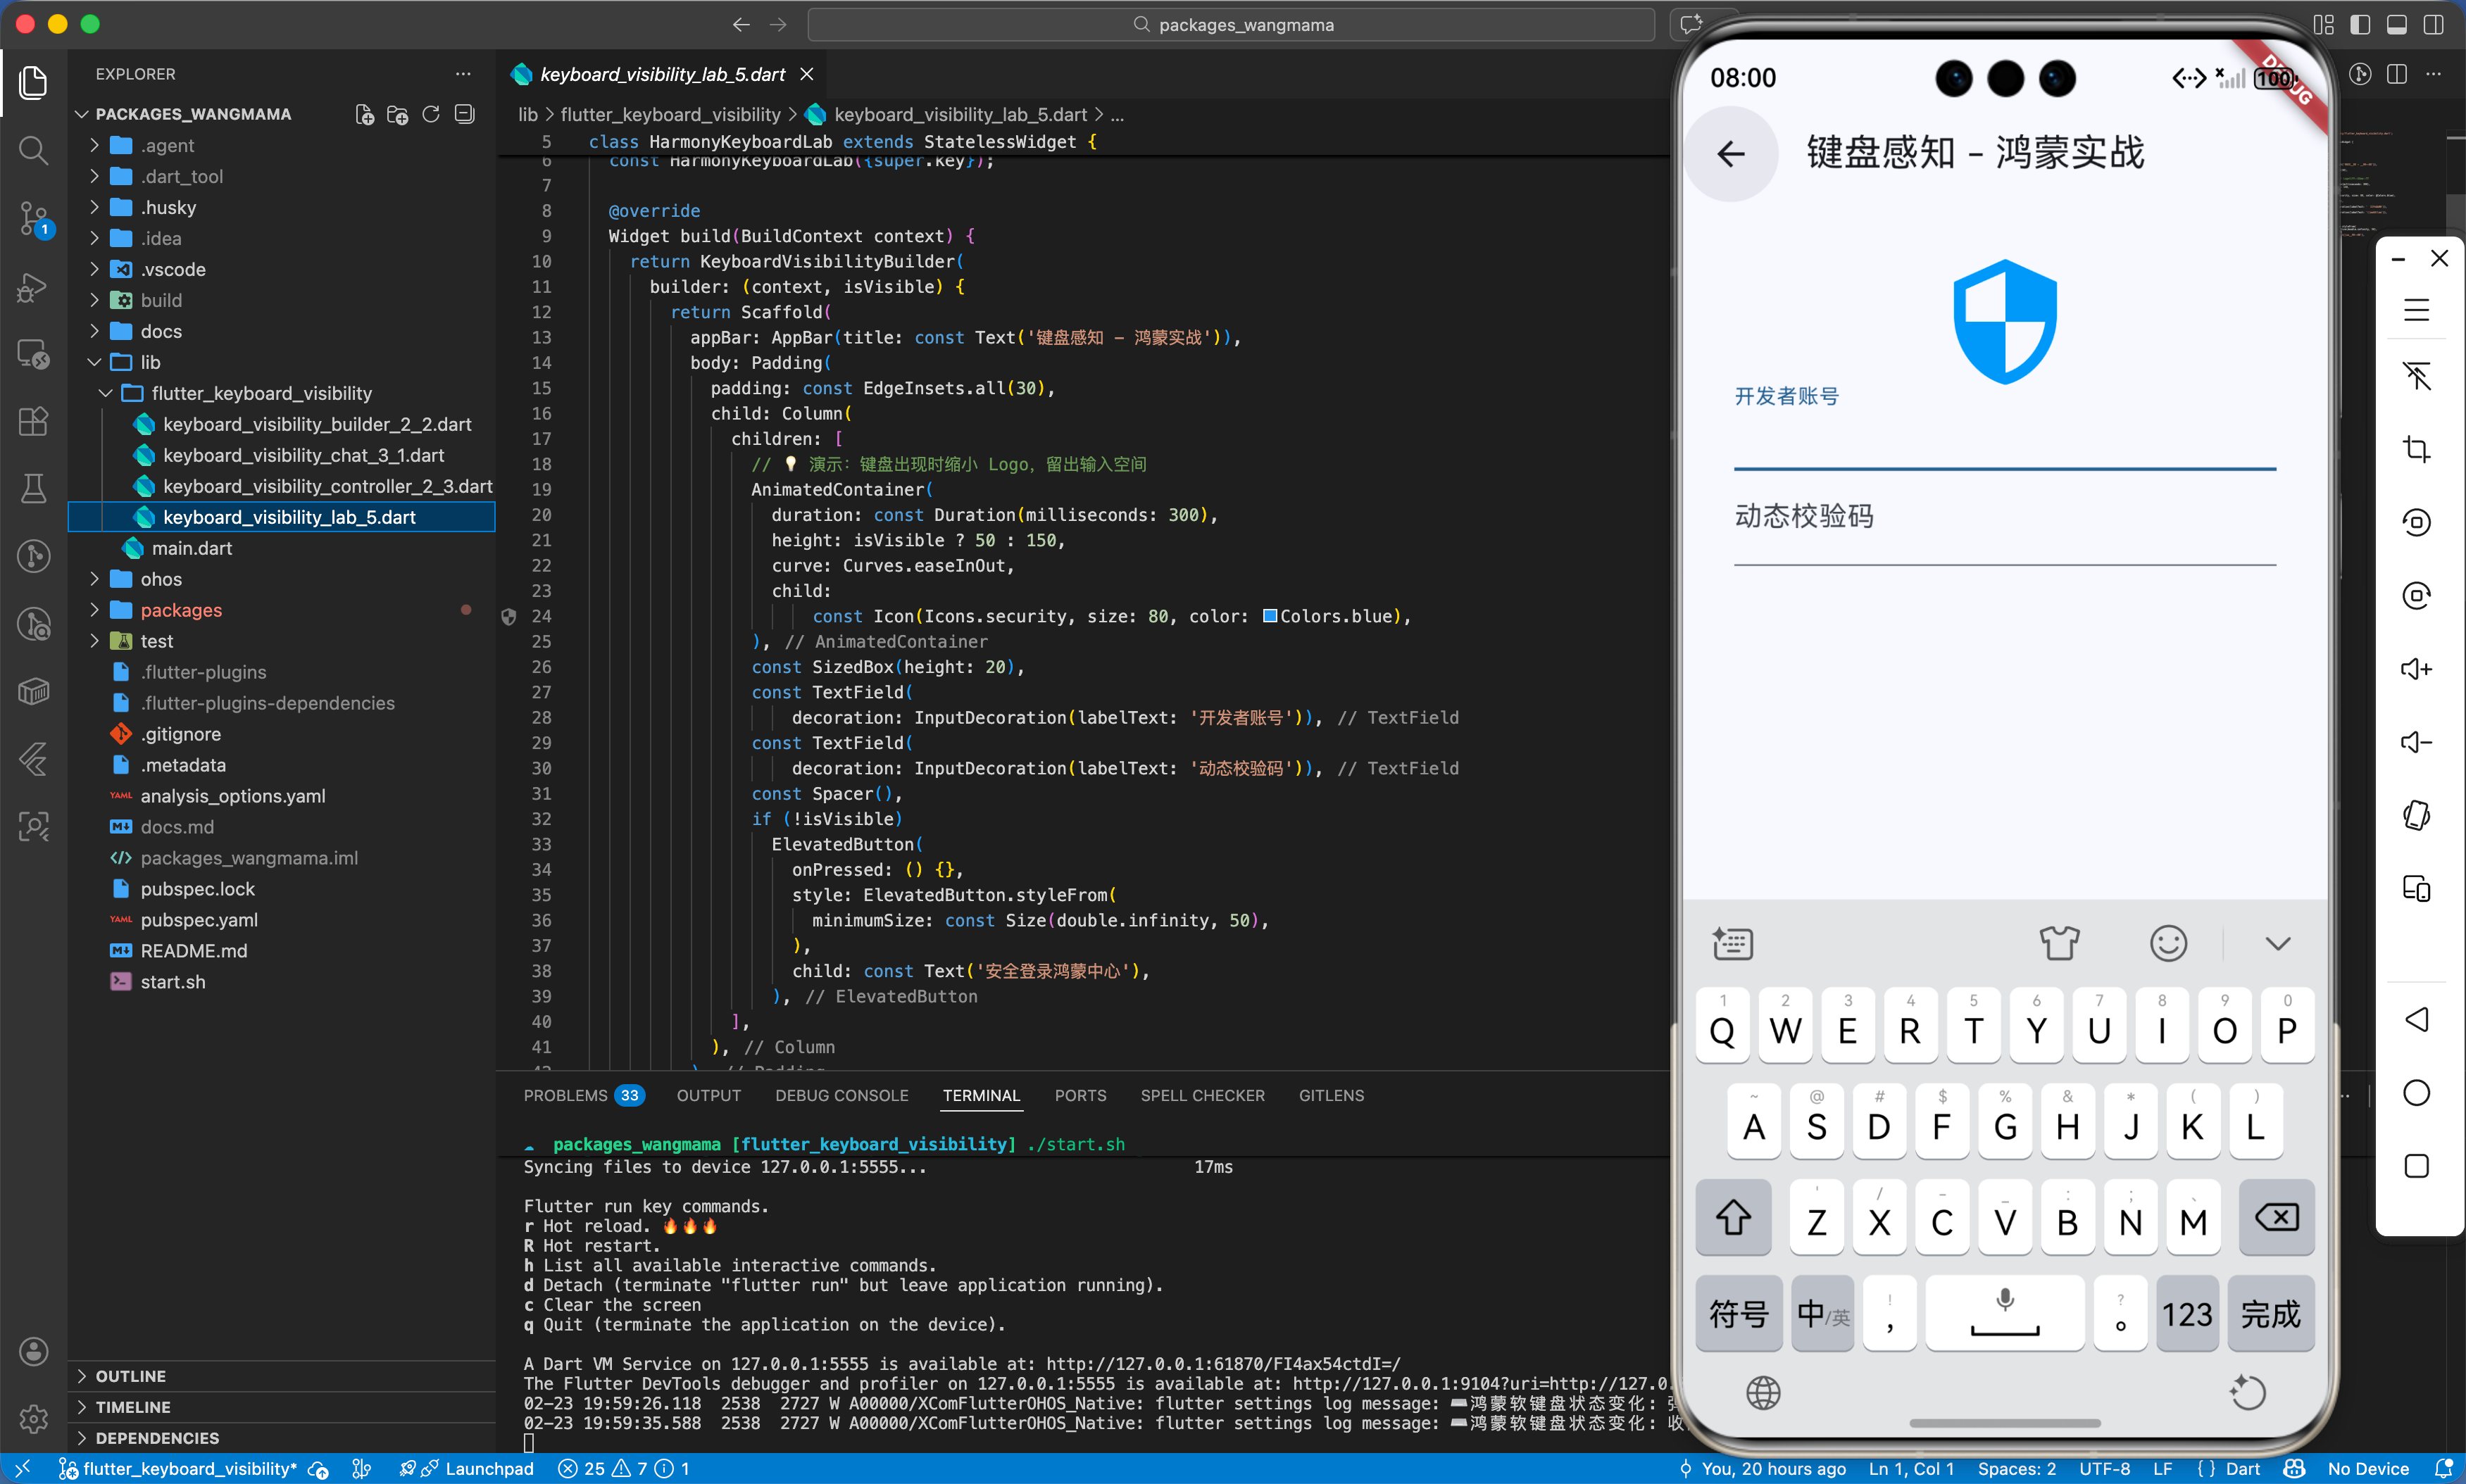This screenshot has height=1484, width=2466.
Task: Open the Search view in activity bar
Action: (x=33, y=151)
